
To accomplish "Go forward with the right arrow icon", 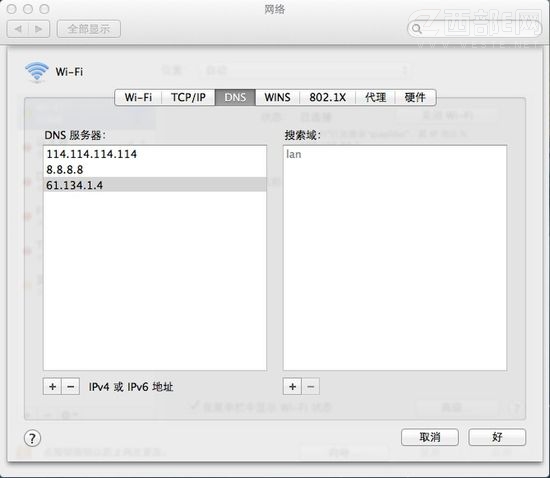I will point(39,29).
